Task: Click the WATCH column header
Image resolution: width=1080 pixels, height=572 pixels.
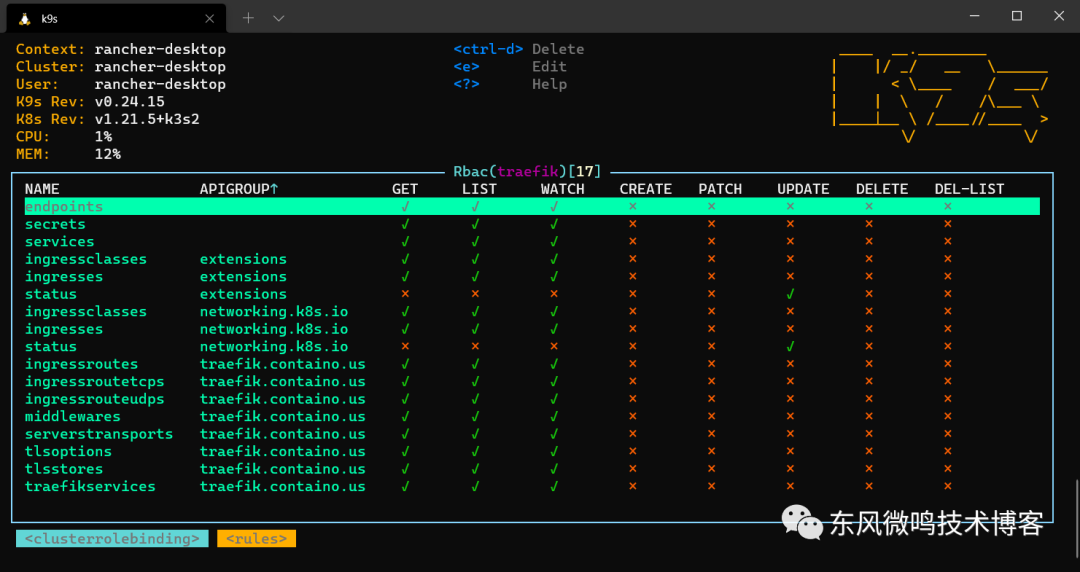Action: pyautogui.click(x=562, y=189)
